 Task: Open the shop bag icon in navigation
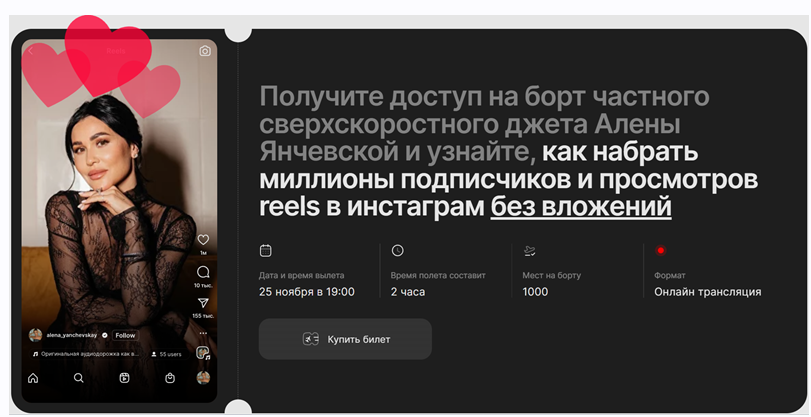(171, 378)
